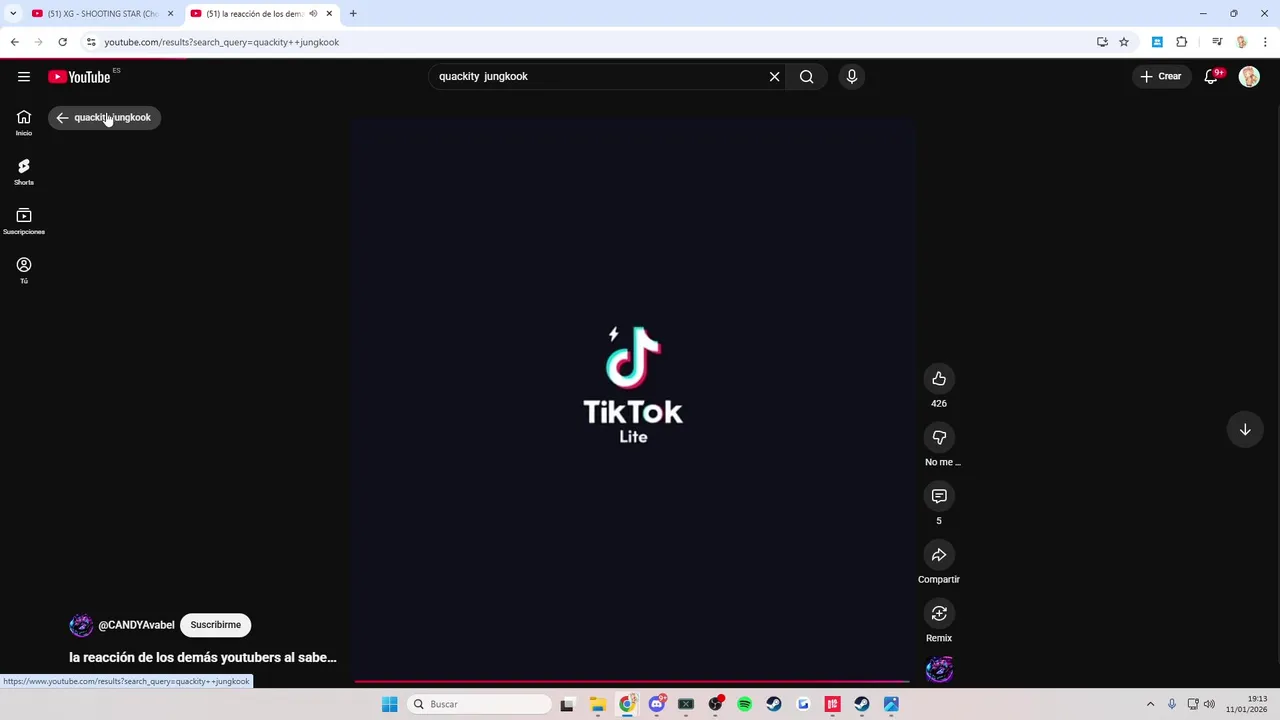Start voice search with microphone
Screen dimensions: 1280x720
[852, 76]
